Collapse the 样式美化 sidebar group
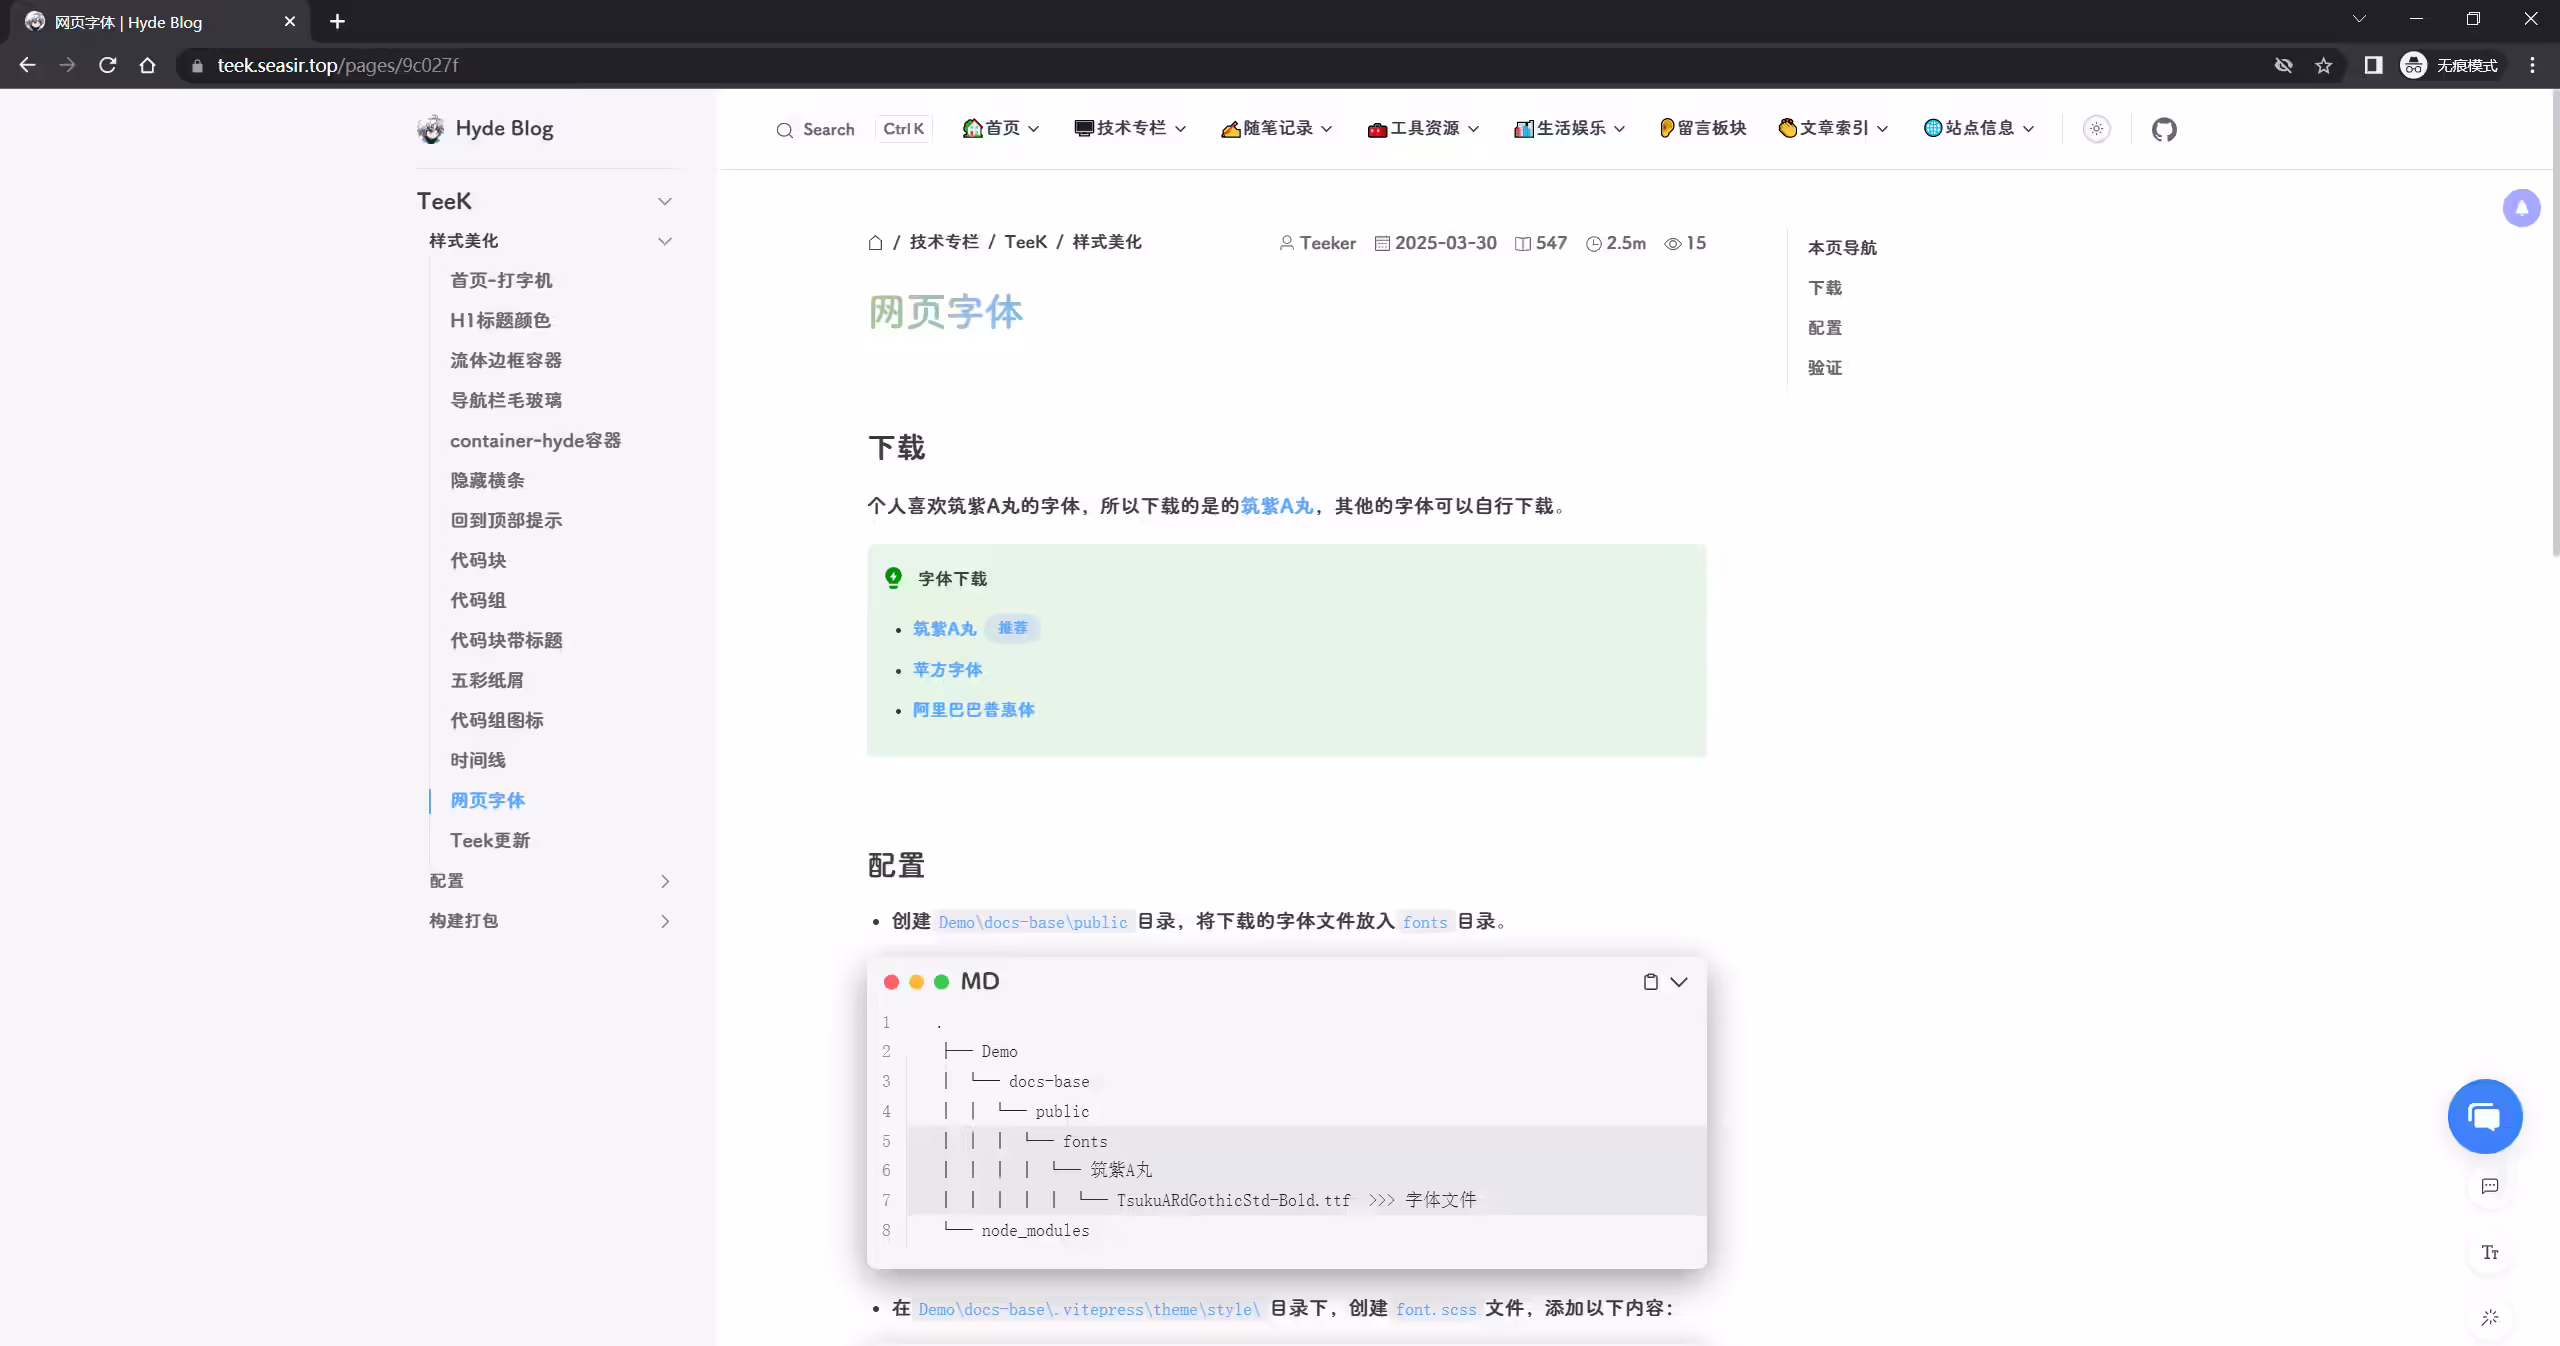 [x=664, y=241]
